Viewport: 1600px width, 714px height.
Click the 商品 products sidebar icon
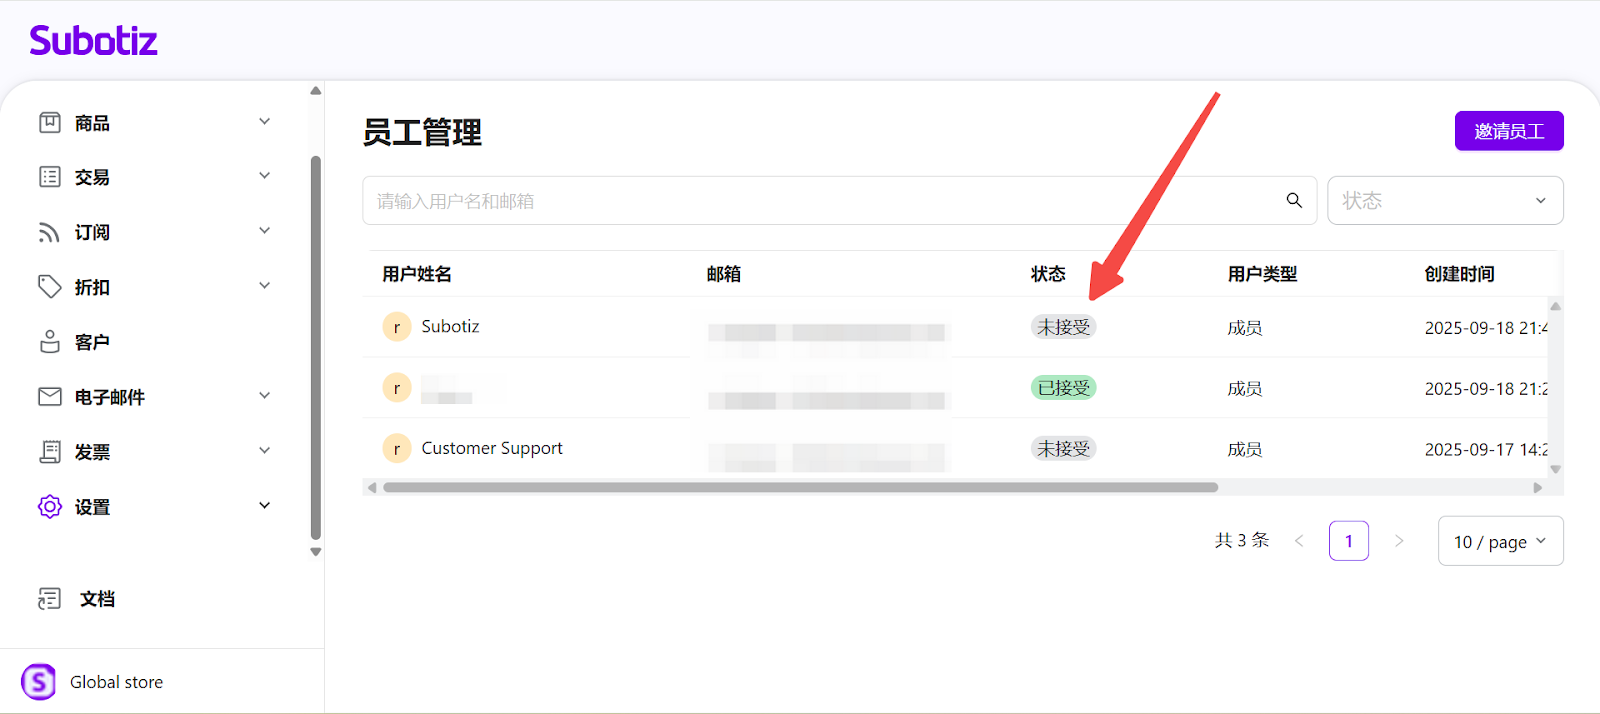50,123
